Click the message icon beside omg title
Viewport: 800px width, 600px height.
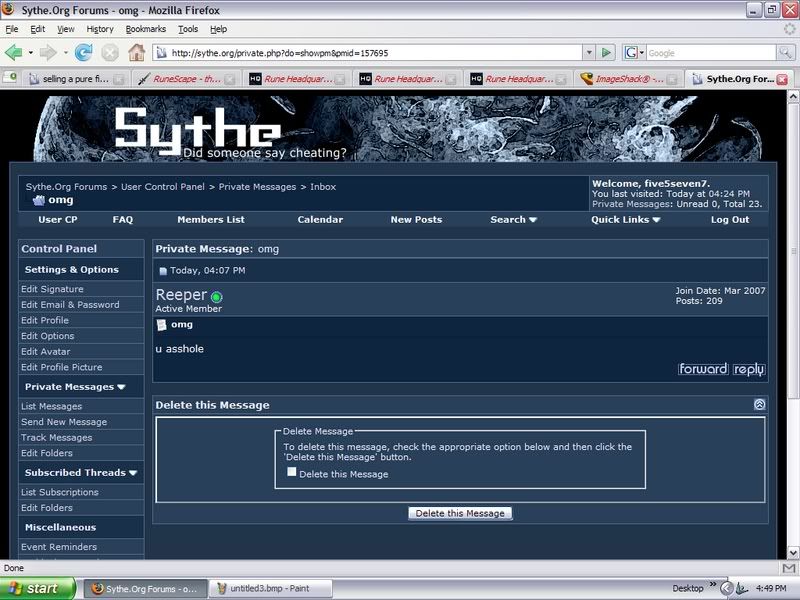tap(162, 324)
